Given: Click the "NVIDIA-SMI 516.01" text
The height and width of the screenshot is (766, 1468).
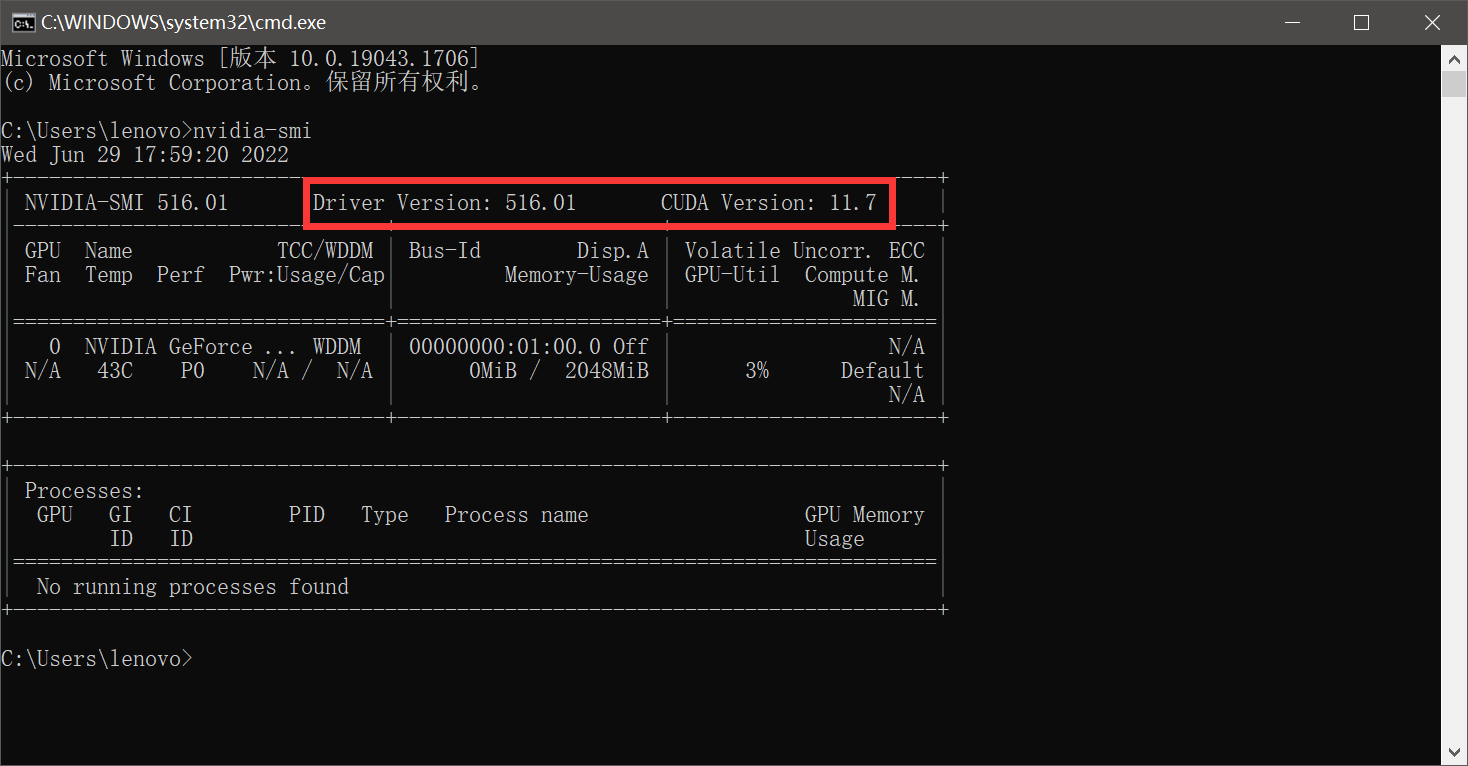Looking at the screenshot, I should point(126,203).
